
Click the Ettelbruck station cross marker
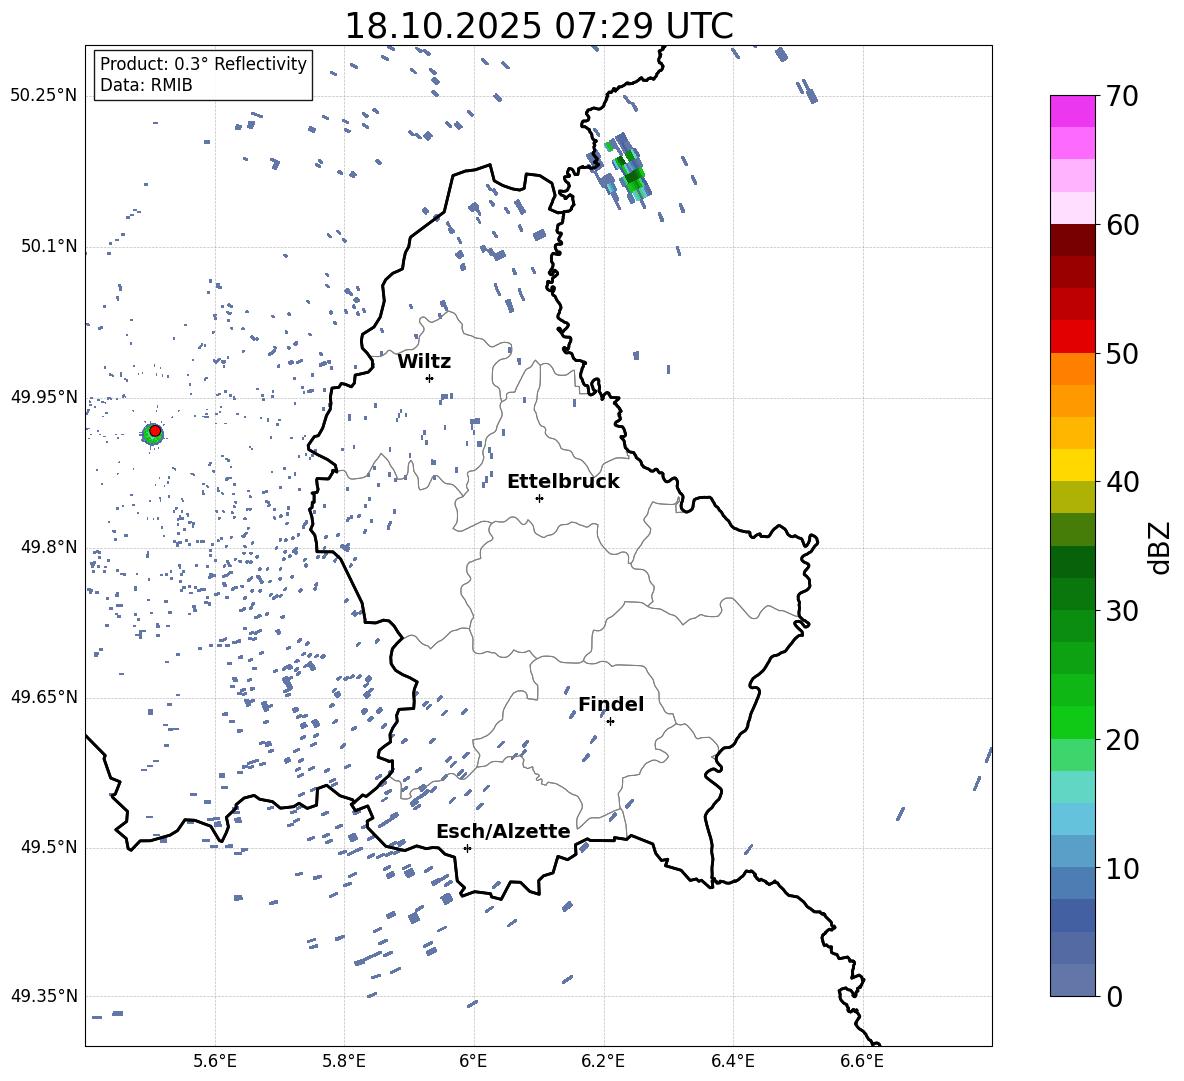[x=539, y=498]
